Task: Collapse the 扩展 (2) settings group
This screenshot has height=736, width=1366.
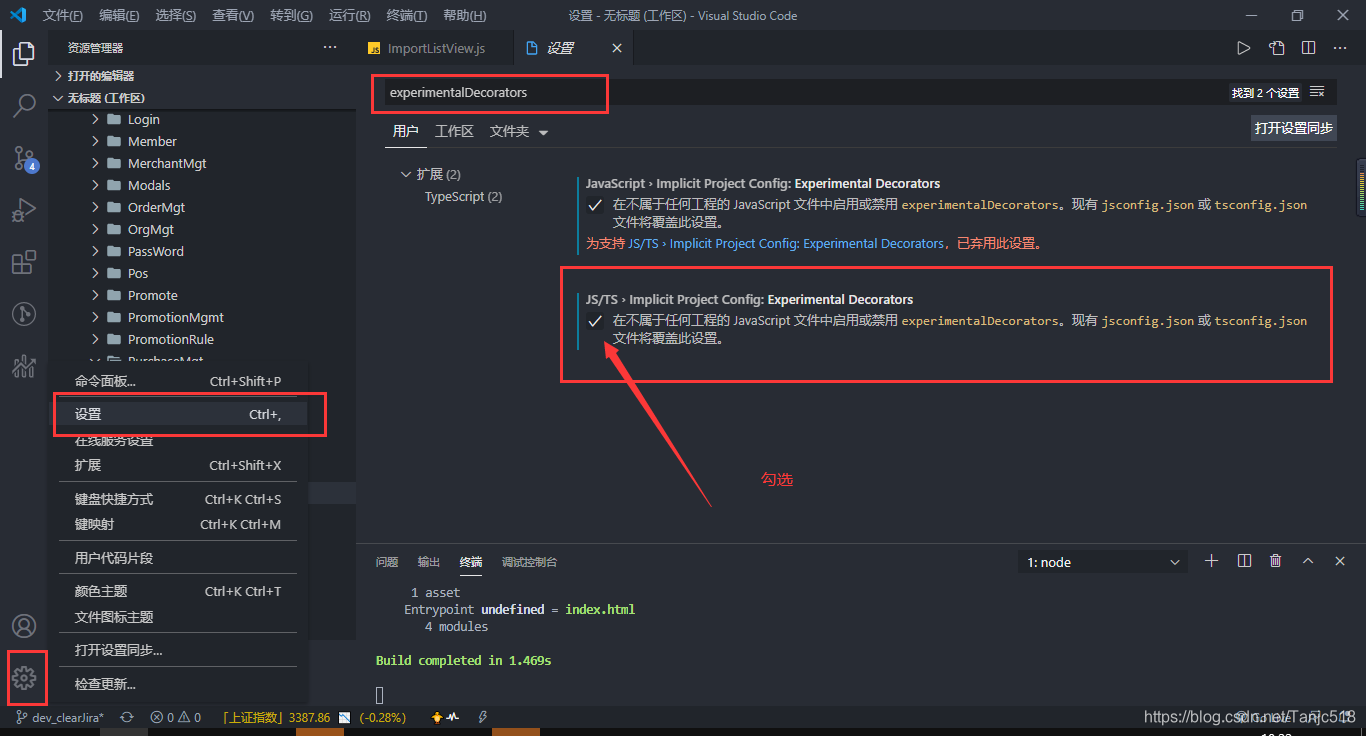Action: click(406, 174)
